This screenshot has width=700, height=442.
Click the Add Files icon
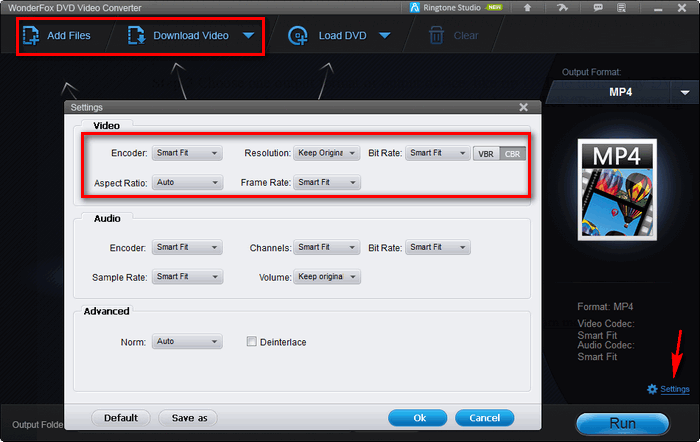click(31, 36)
